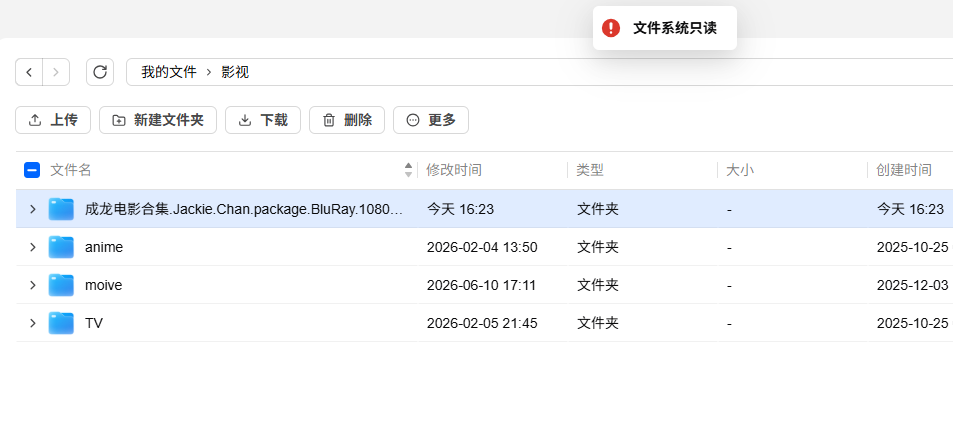Click 影视 in the breadcrumb path
This screenshot has height=431, width=953.
point(235,72)
